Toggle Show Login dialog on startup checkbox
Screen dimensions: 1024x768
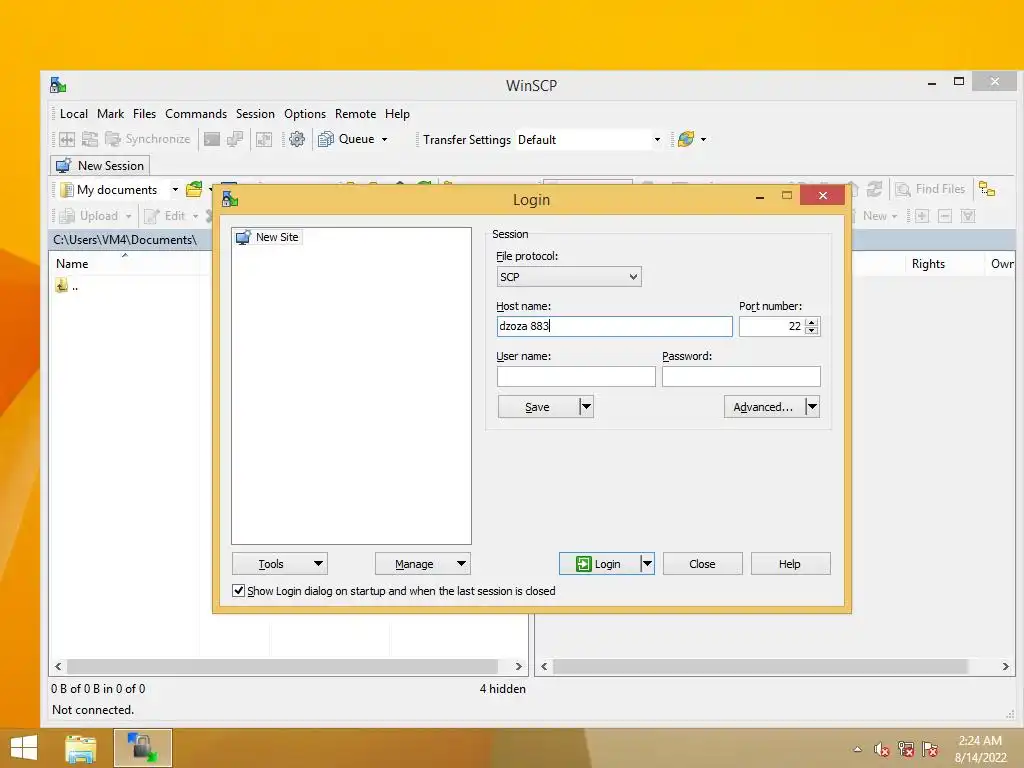coord(239,590)
